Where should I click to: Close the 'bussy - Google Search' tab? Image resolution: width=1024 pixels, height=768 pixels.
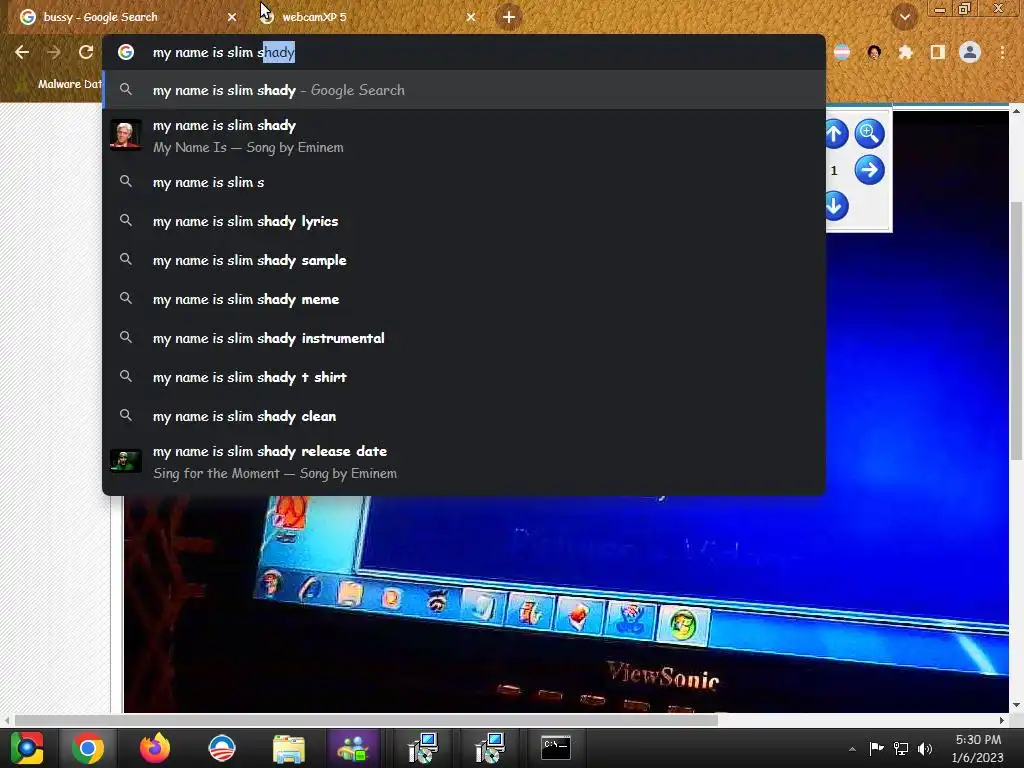pyautogui.click(x=232, y=17)
